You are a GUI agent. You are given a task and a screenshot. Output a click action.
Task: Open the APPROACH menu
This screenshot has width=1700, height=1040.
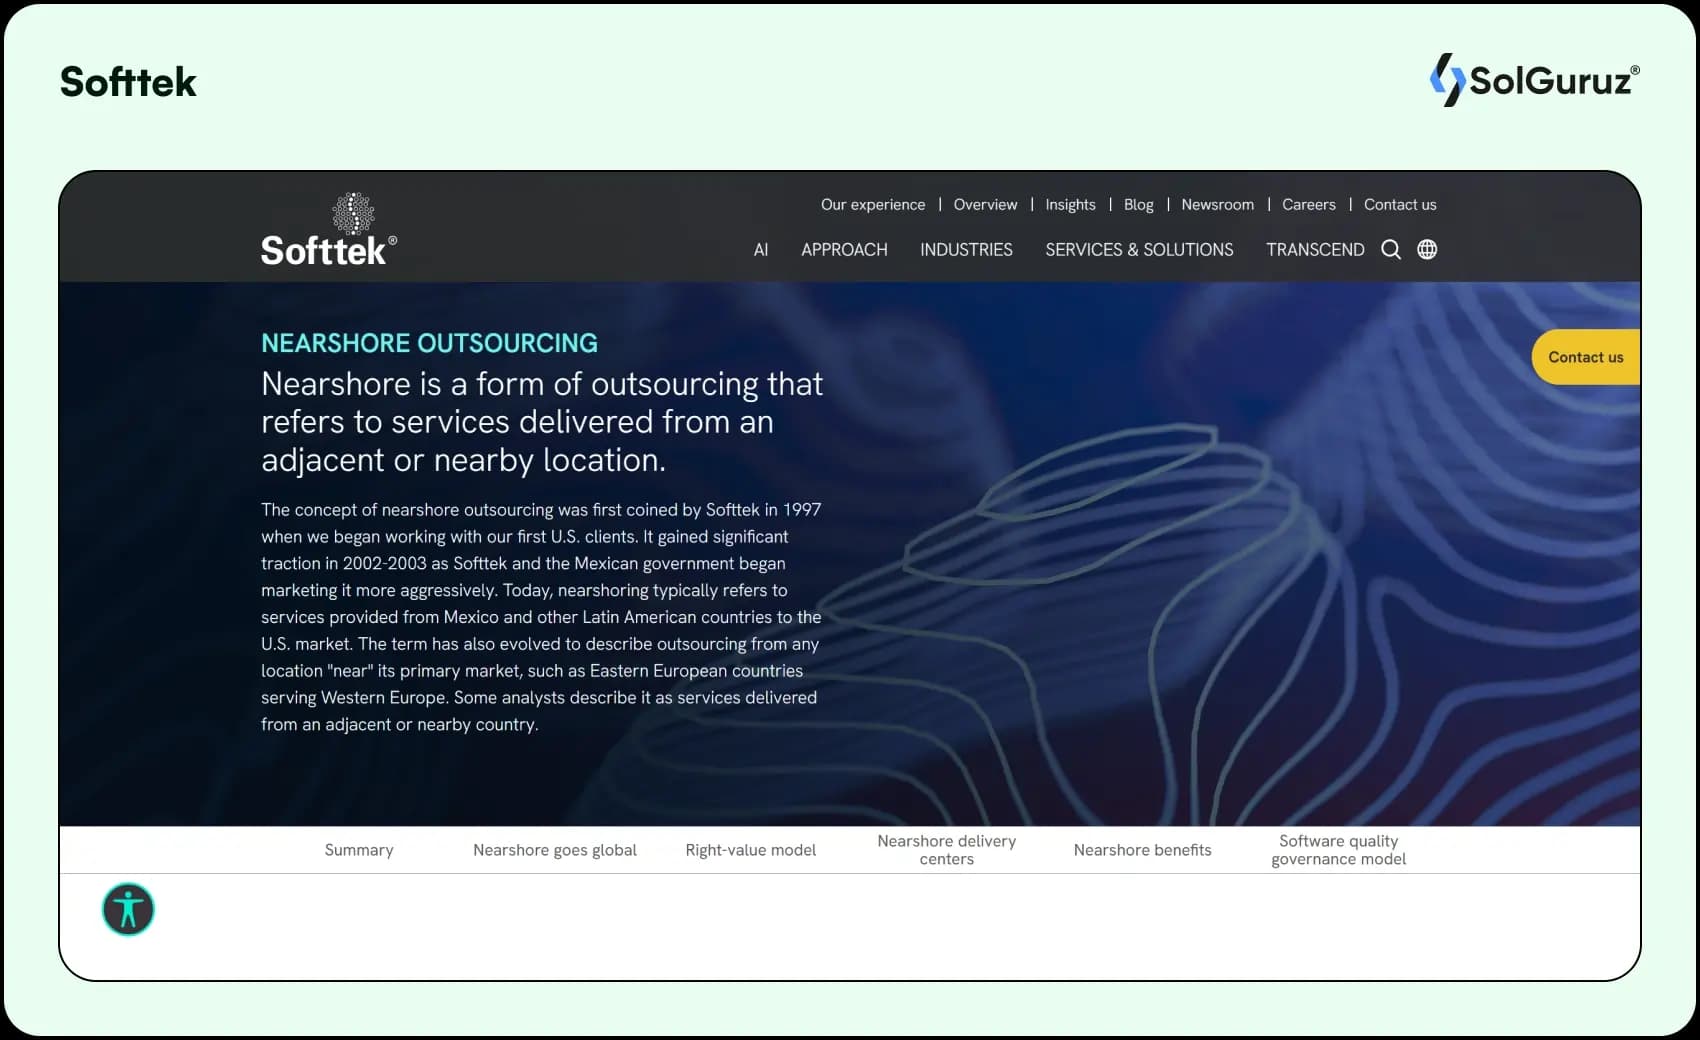[844, 250]
